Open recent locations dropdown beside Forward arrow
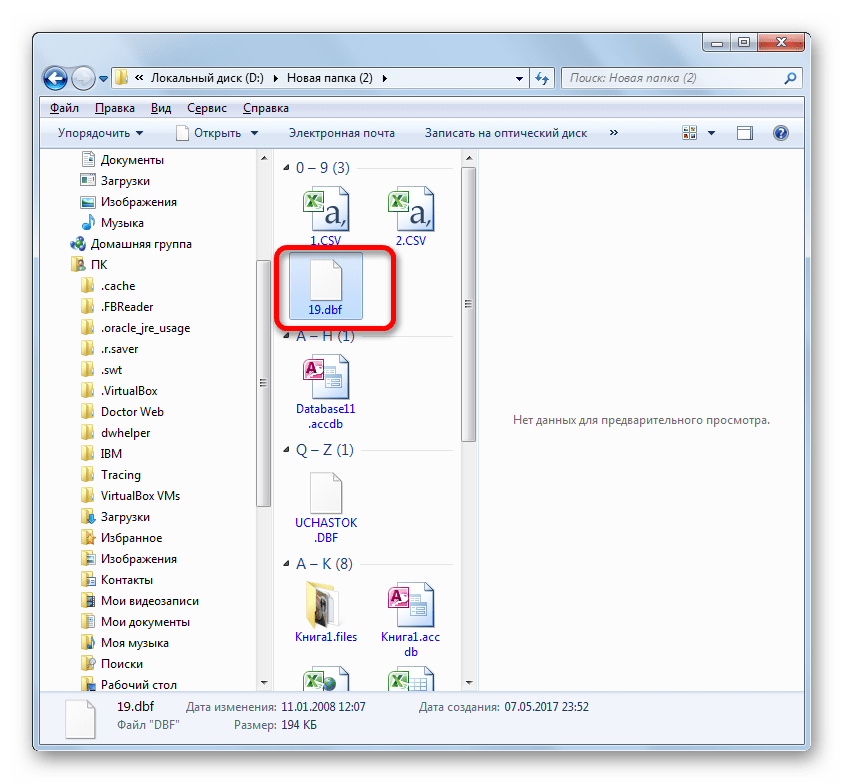Viewport: 844px width, 784px height. [x=103, y=79]
